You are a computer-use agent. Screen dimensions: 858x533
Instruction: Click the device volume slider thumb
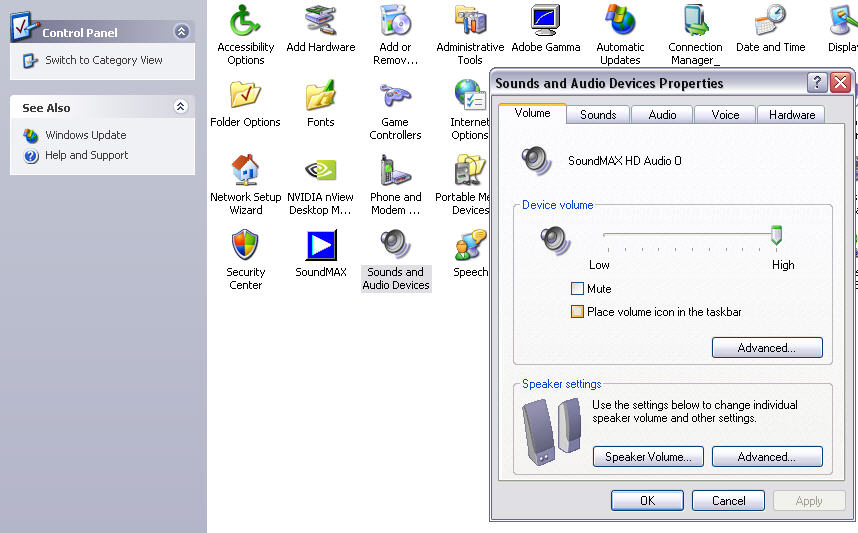[776, 235]
